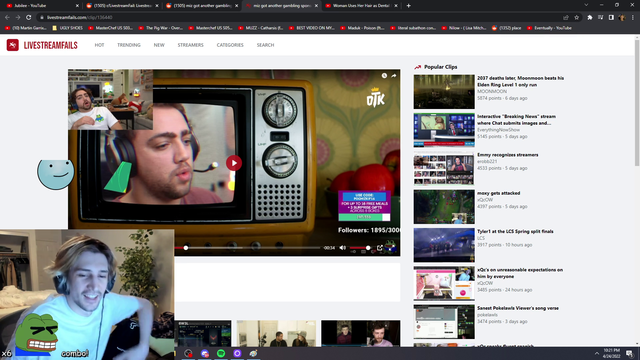Open the TRENDING menu item
Screen dimensions: 640x360
coord(129,45)
